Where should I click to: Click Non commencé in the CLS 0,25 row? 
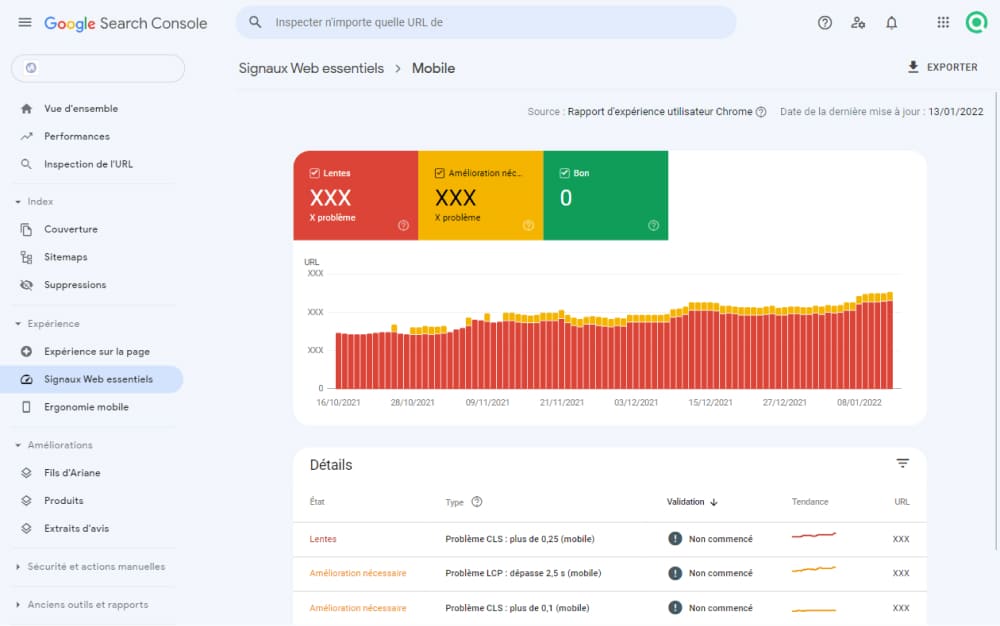pos(721,539)
